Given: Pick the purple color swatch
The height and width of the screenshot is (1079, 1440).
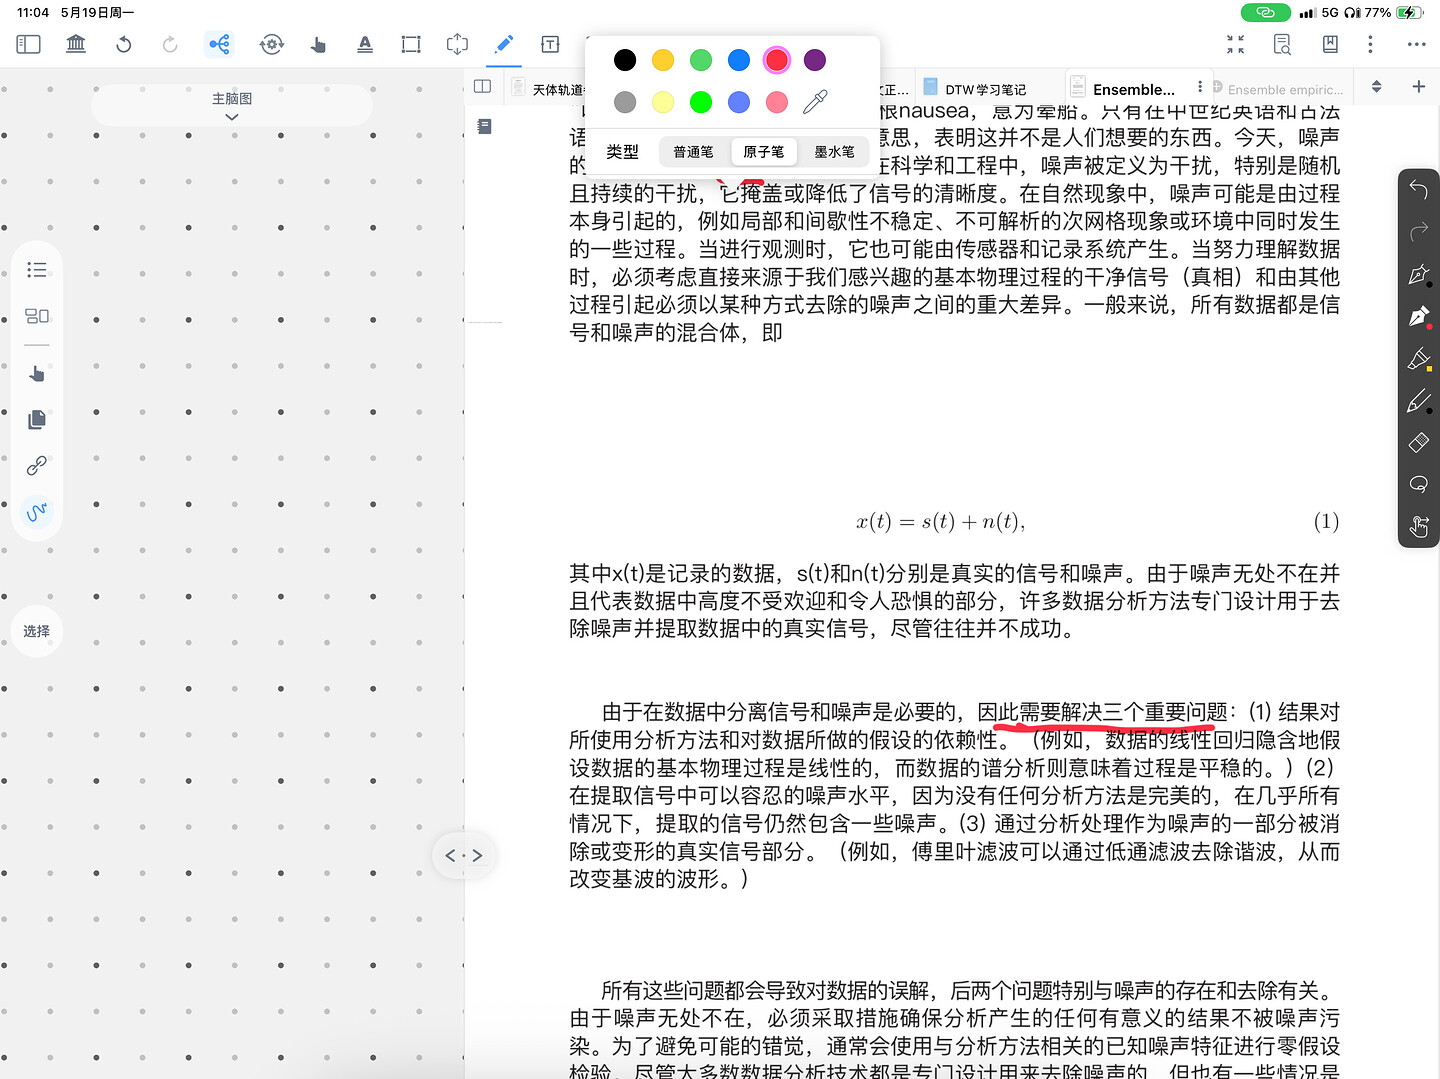Looking at the screenshot, I should point(815,60).
